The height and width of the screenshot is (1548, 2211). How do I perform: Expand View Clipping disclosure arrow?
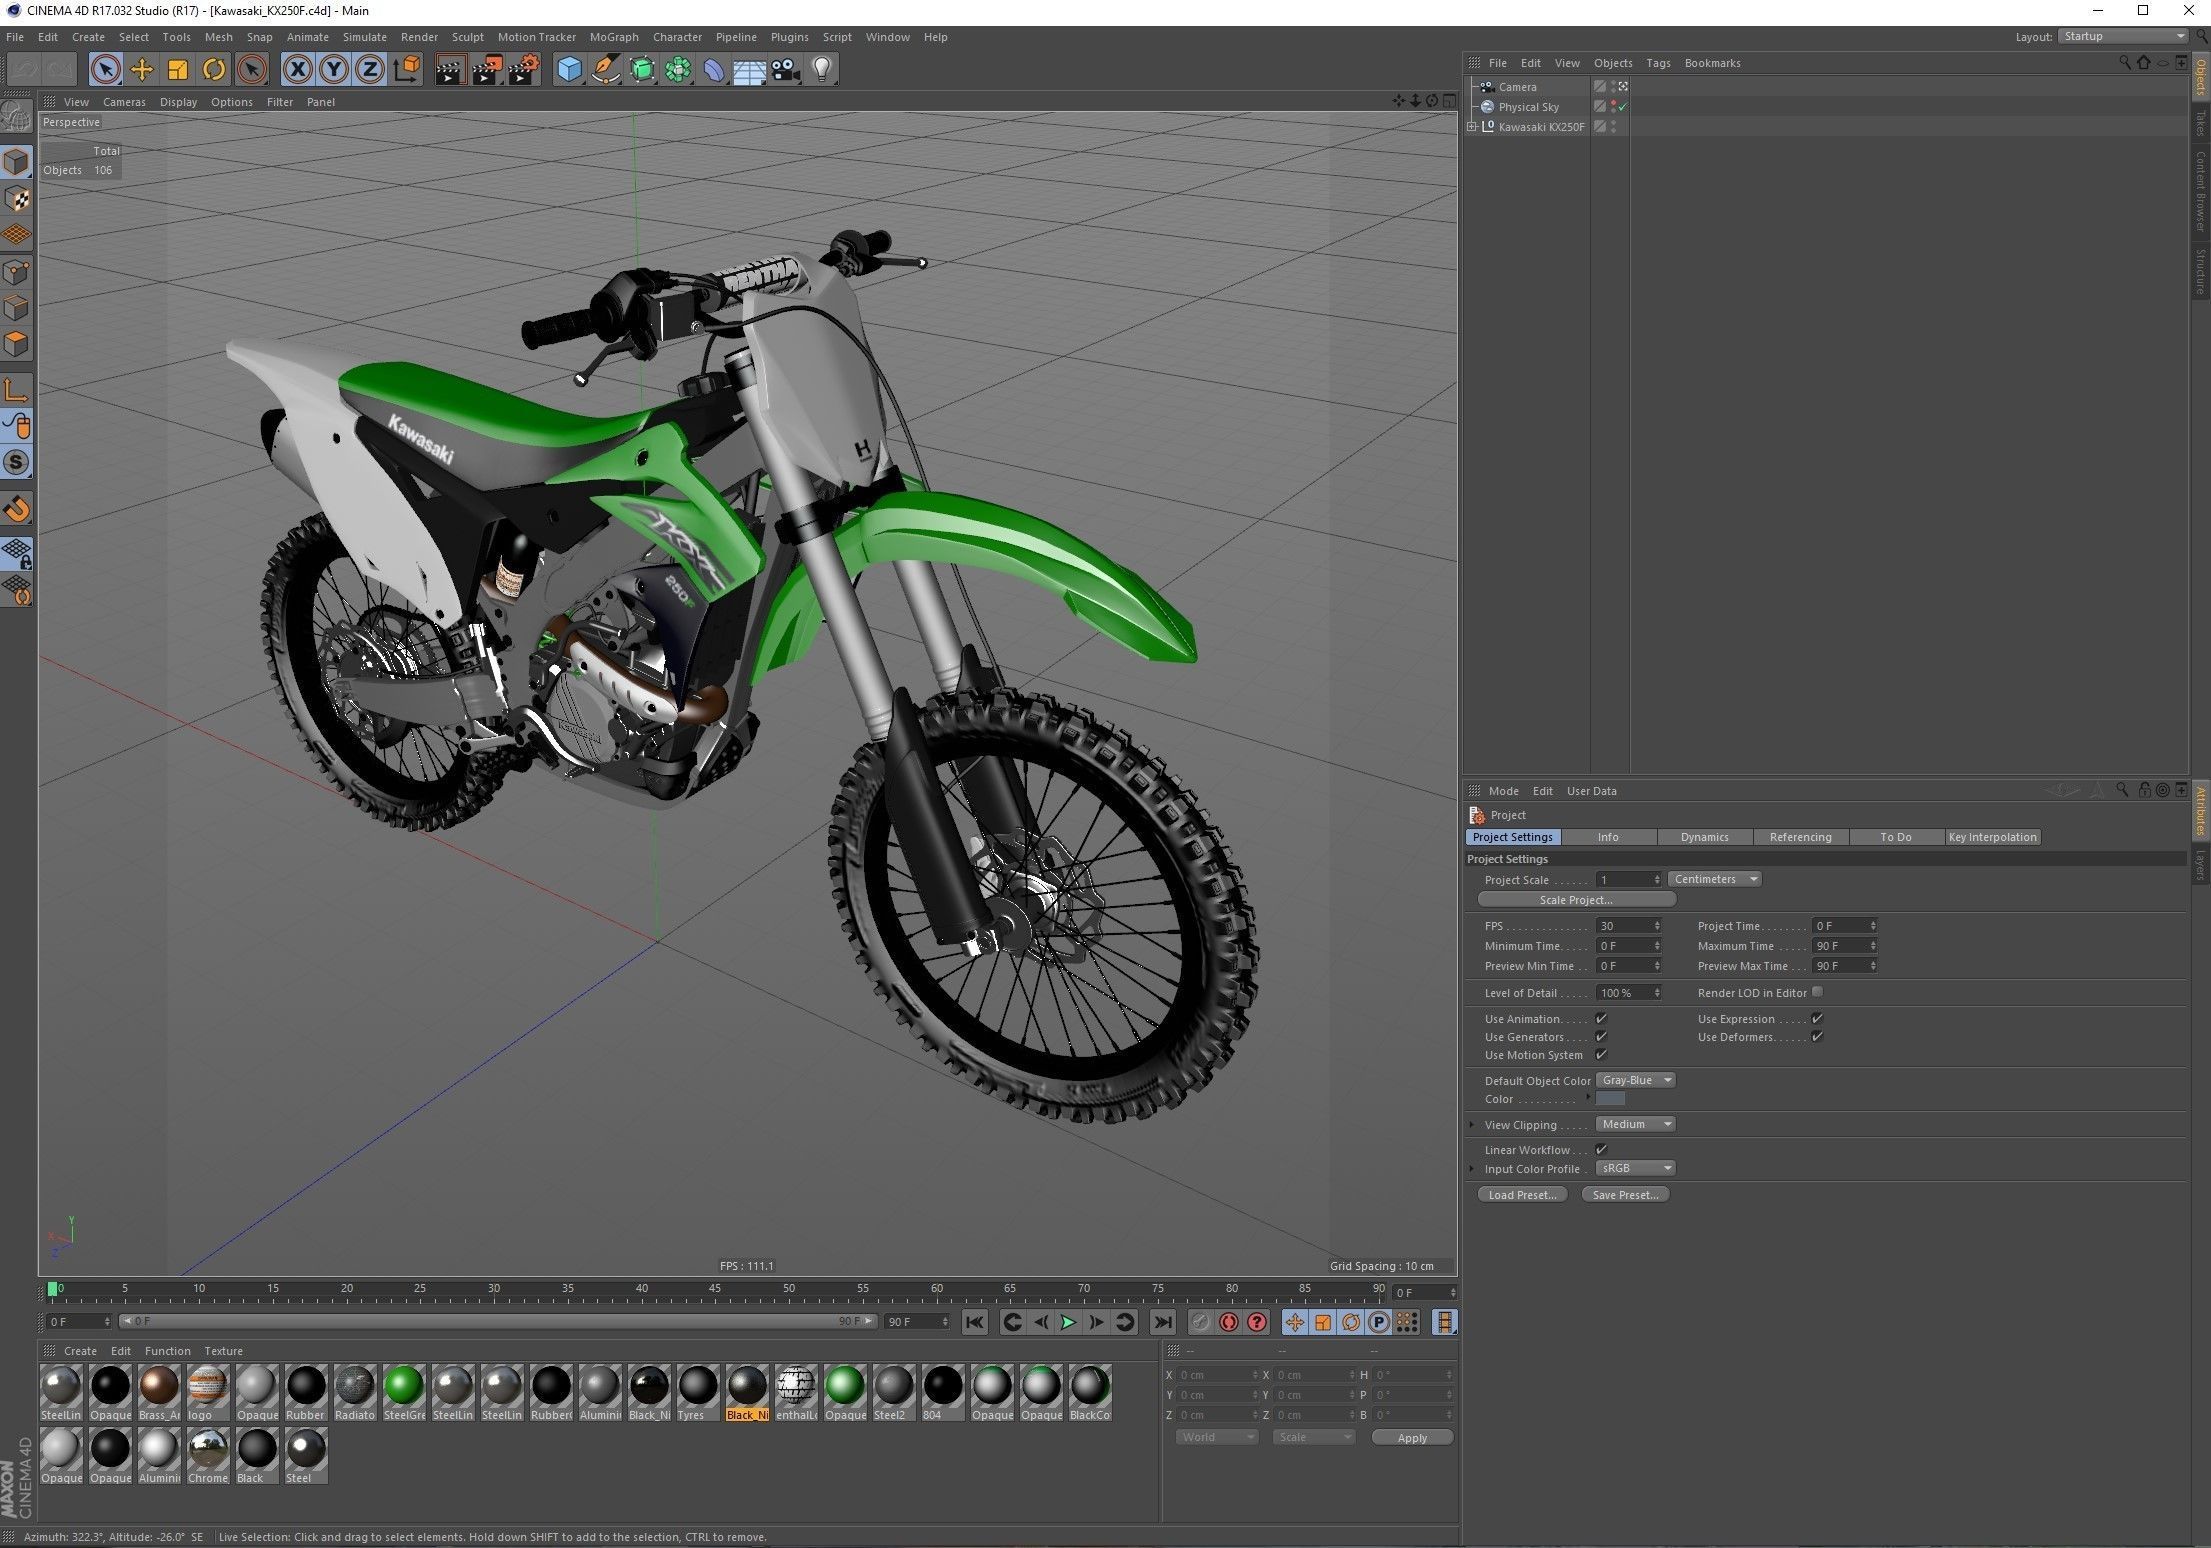tap(1472, 1125)
